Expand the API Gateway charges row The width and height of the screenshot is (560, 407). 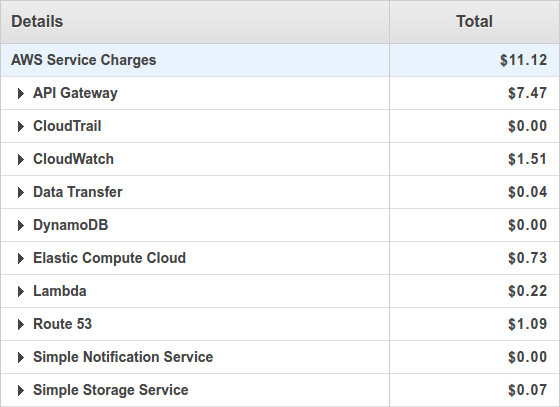click(x=21, y=94)
